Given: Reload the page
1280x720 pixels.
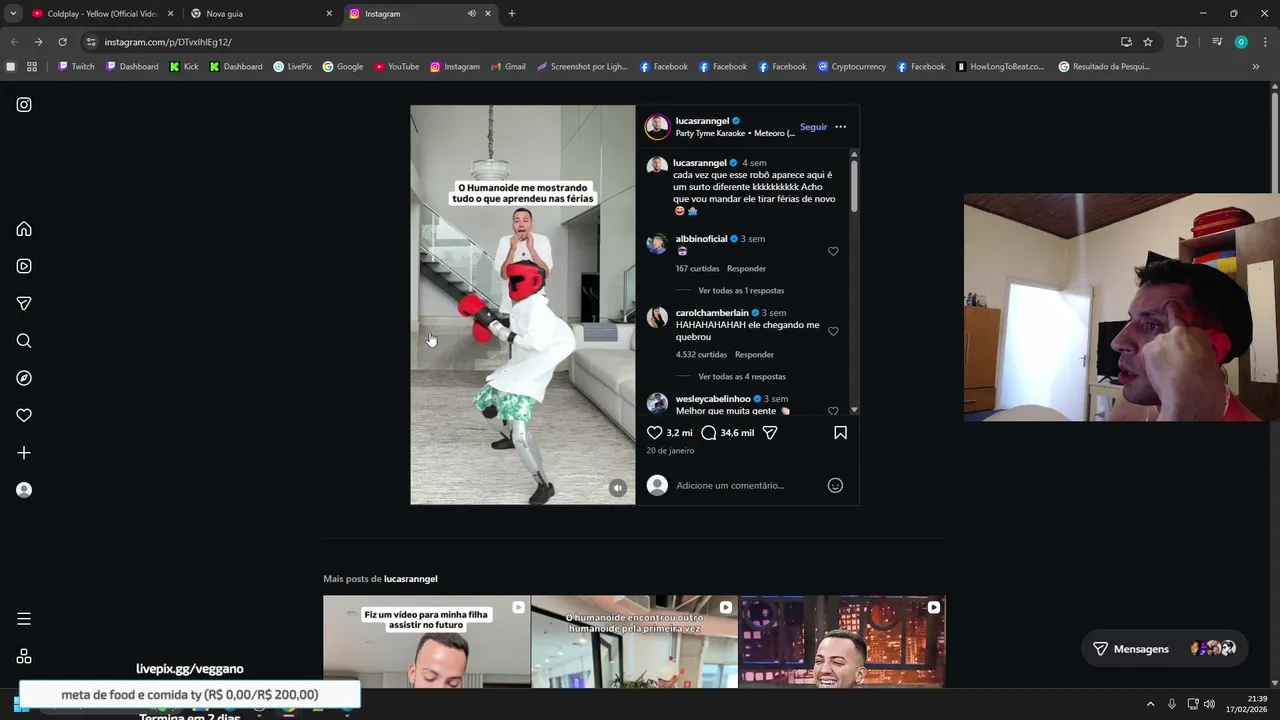Looking at the screenshot, I should click(x=62, y=42).
